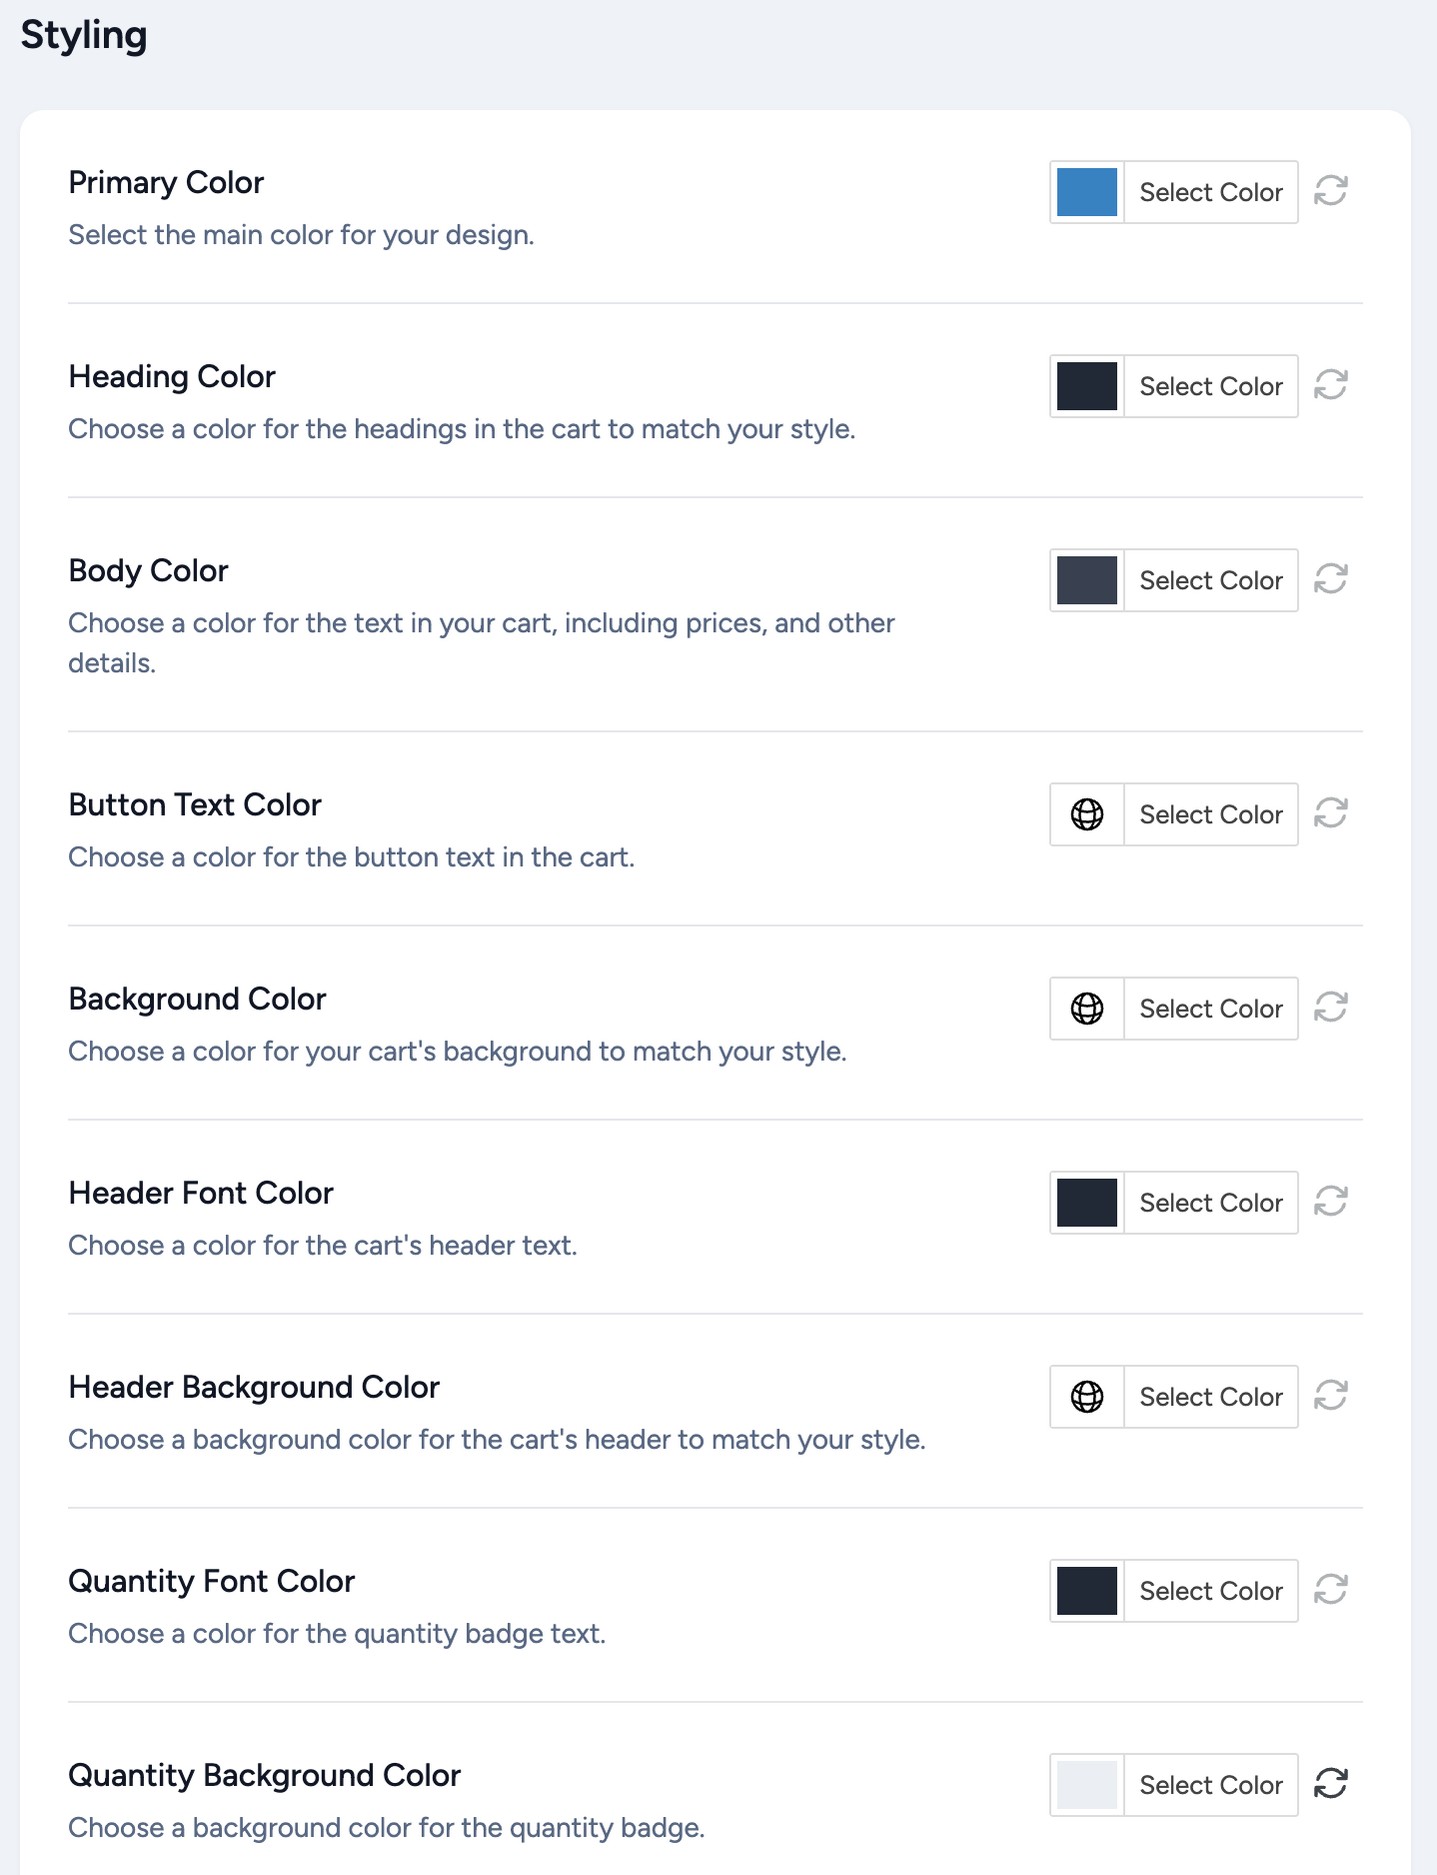This screenshot has height=1875, width=1437.
Task: Click the blue Primary Color swatch
Action: click(x=1087, y=192)
